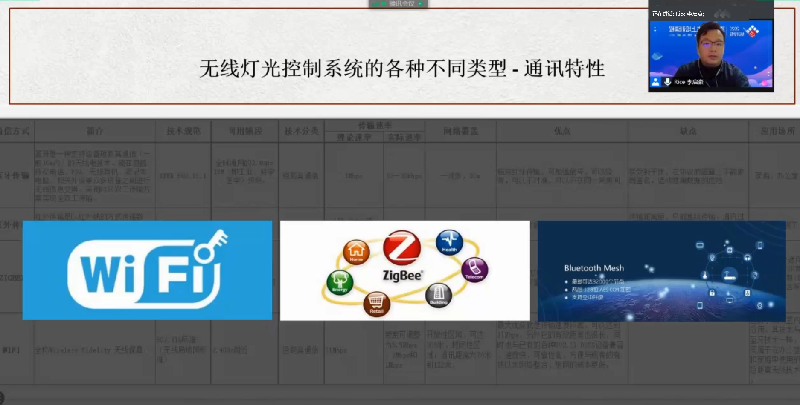The height and width of the screenshot is (405, 800).
Task: Click the 简介 table column header
Action: [95, 131]
